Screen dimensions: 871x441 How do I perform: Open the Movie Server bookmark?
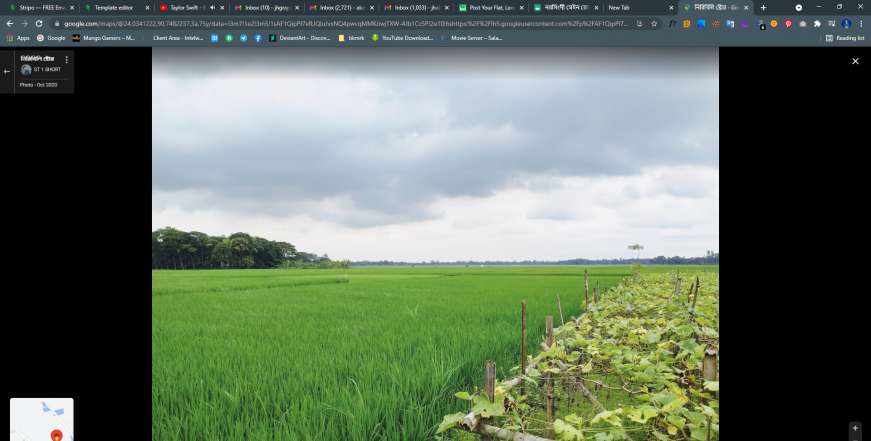(472, 38)
